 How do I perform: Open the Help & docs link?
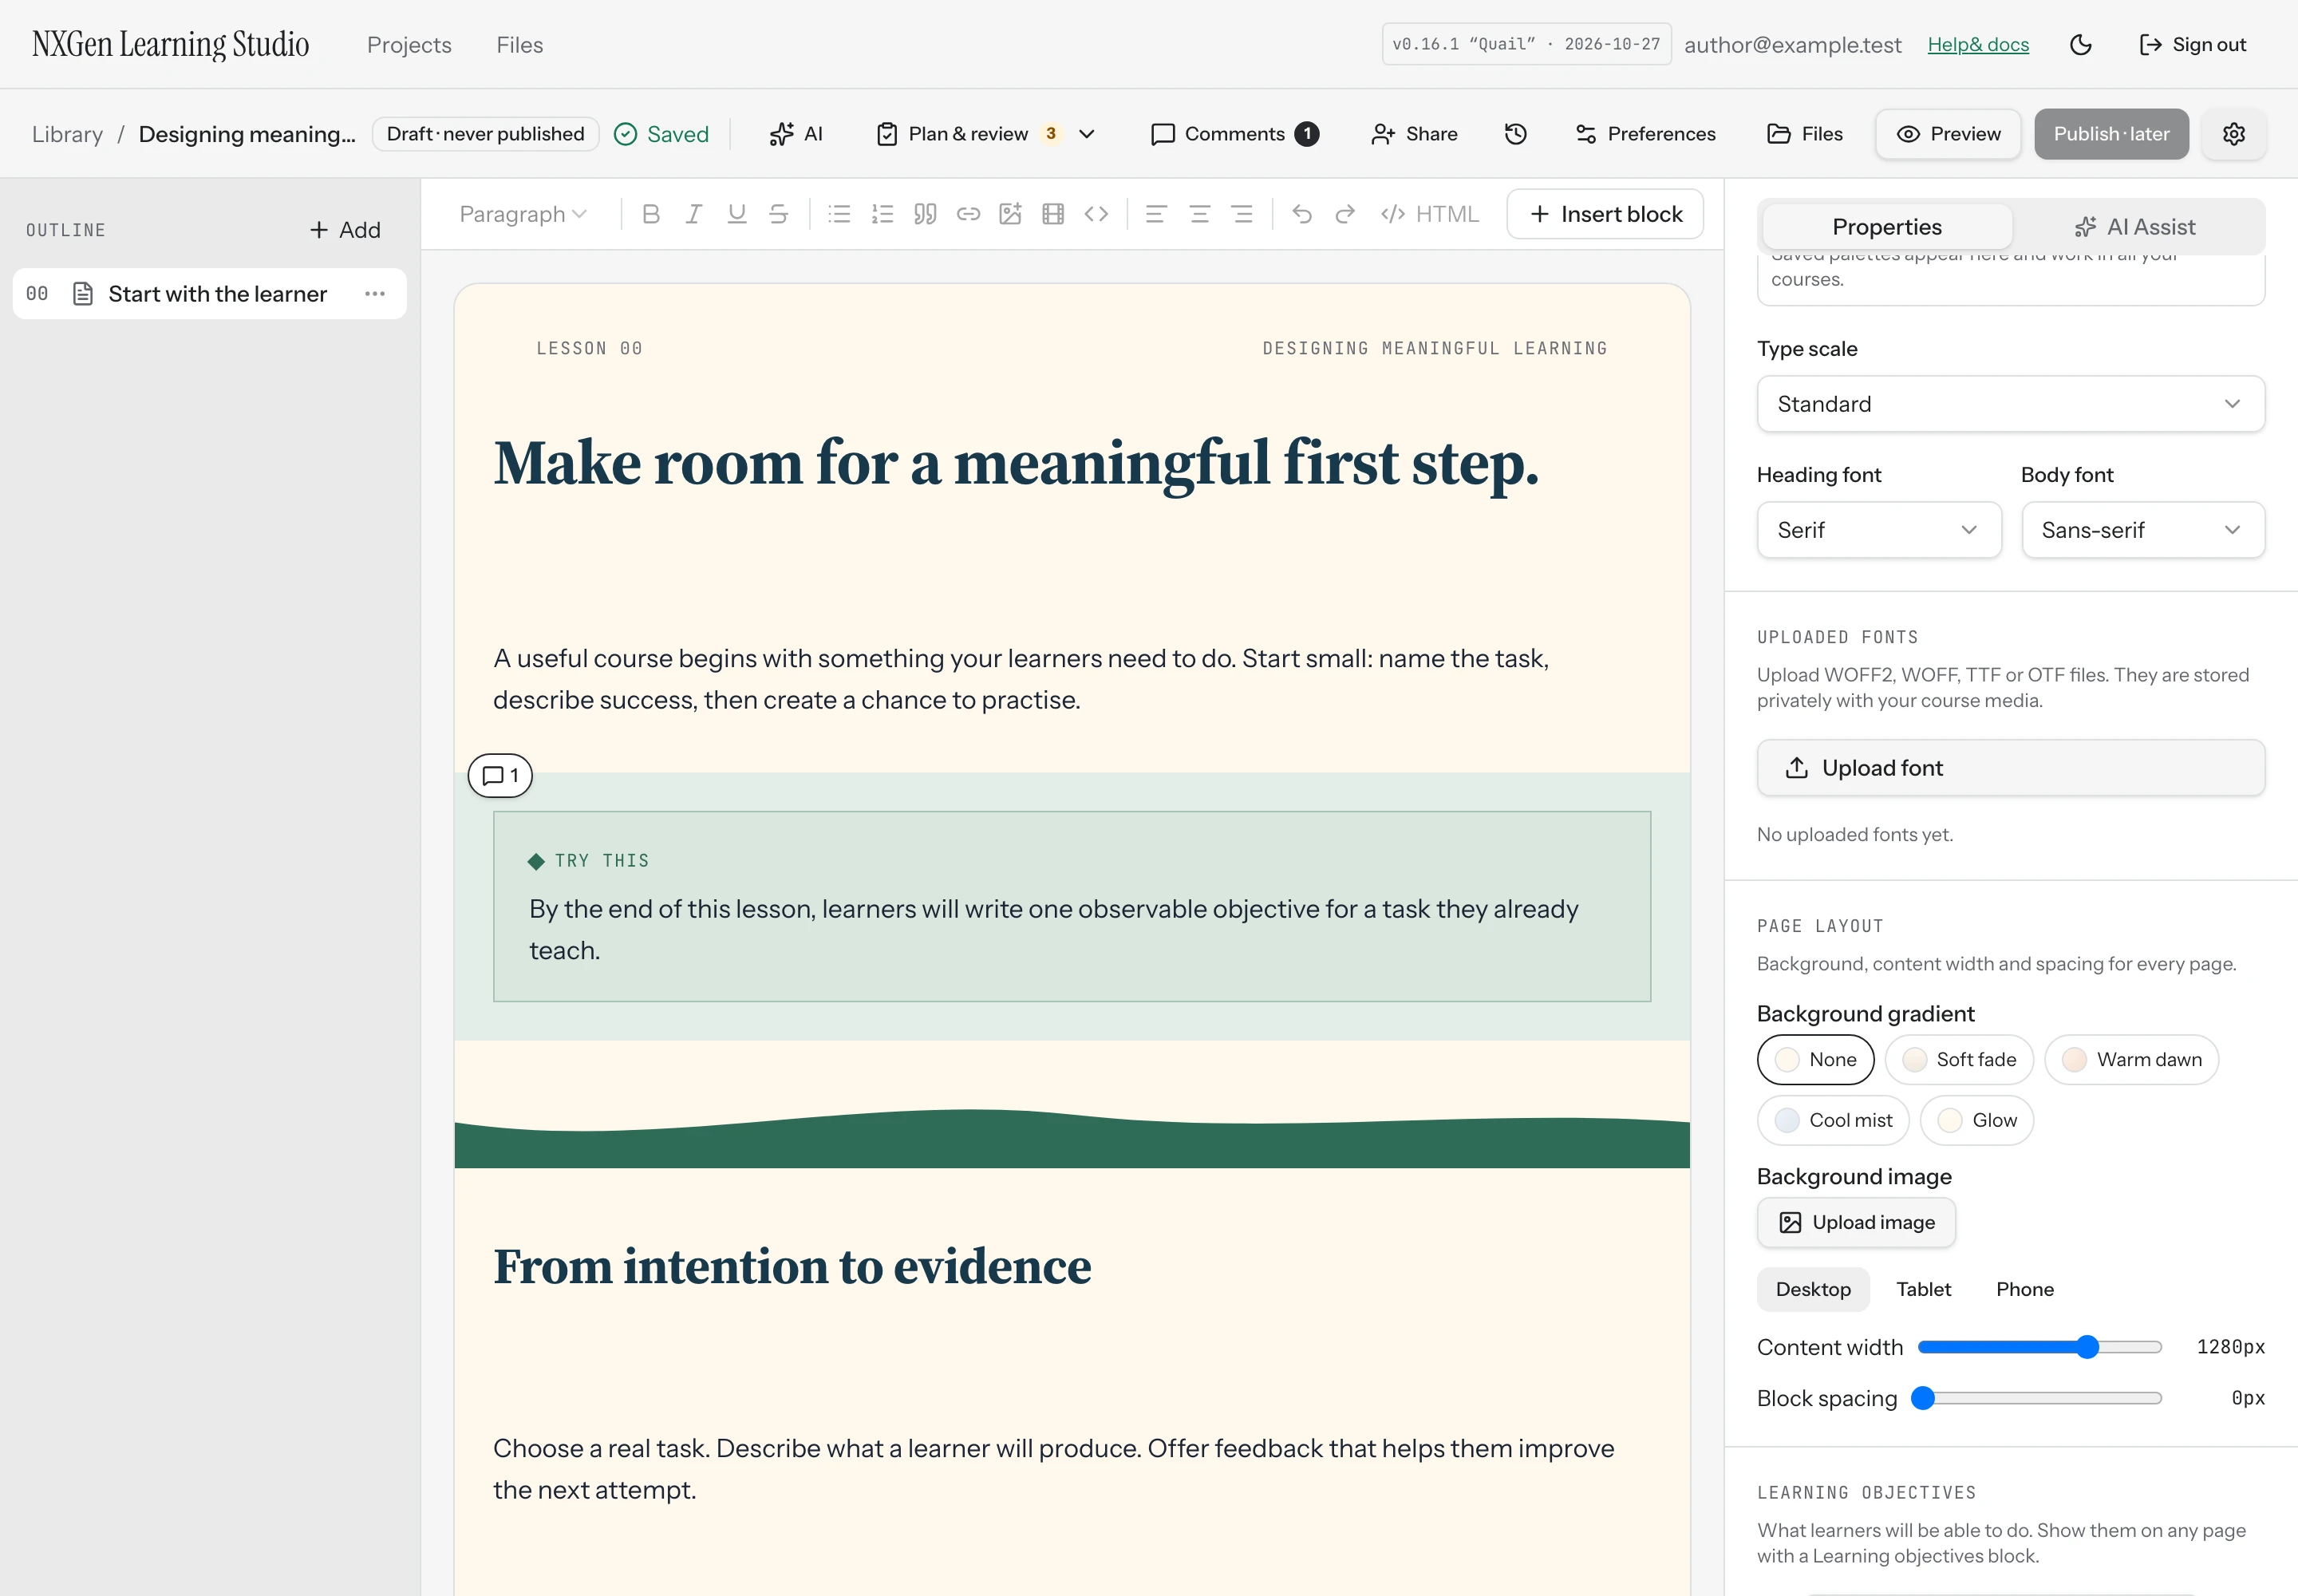tap(1978, 45)
